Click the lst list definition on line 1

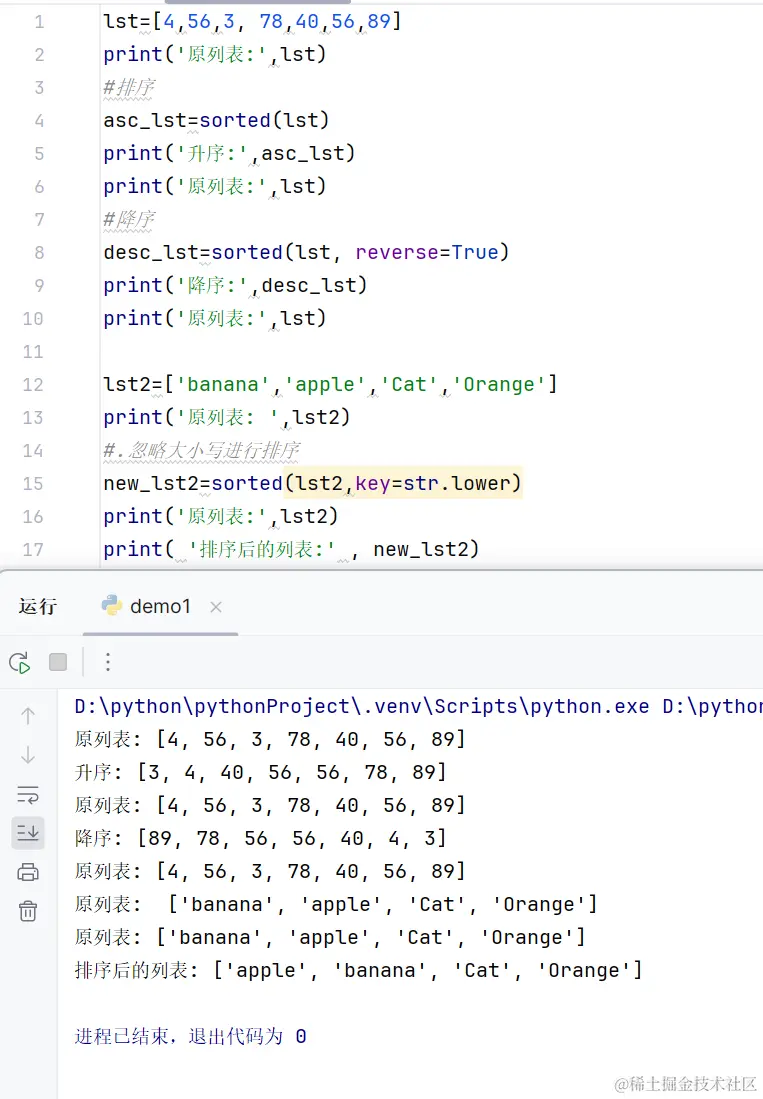[252, 21]
